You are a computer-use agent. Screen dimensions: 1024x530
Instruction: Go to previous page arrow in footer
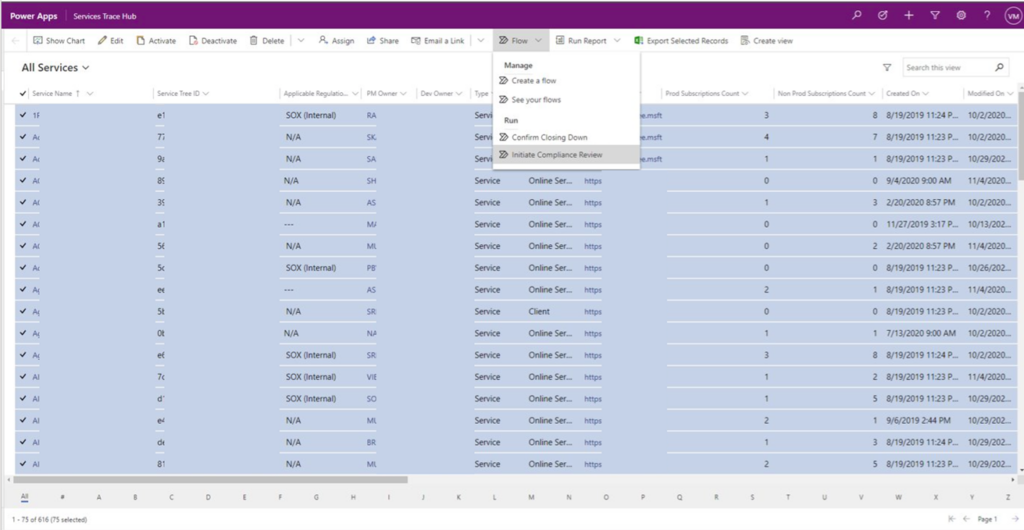click(x=967, y=519)
